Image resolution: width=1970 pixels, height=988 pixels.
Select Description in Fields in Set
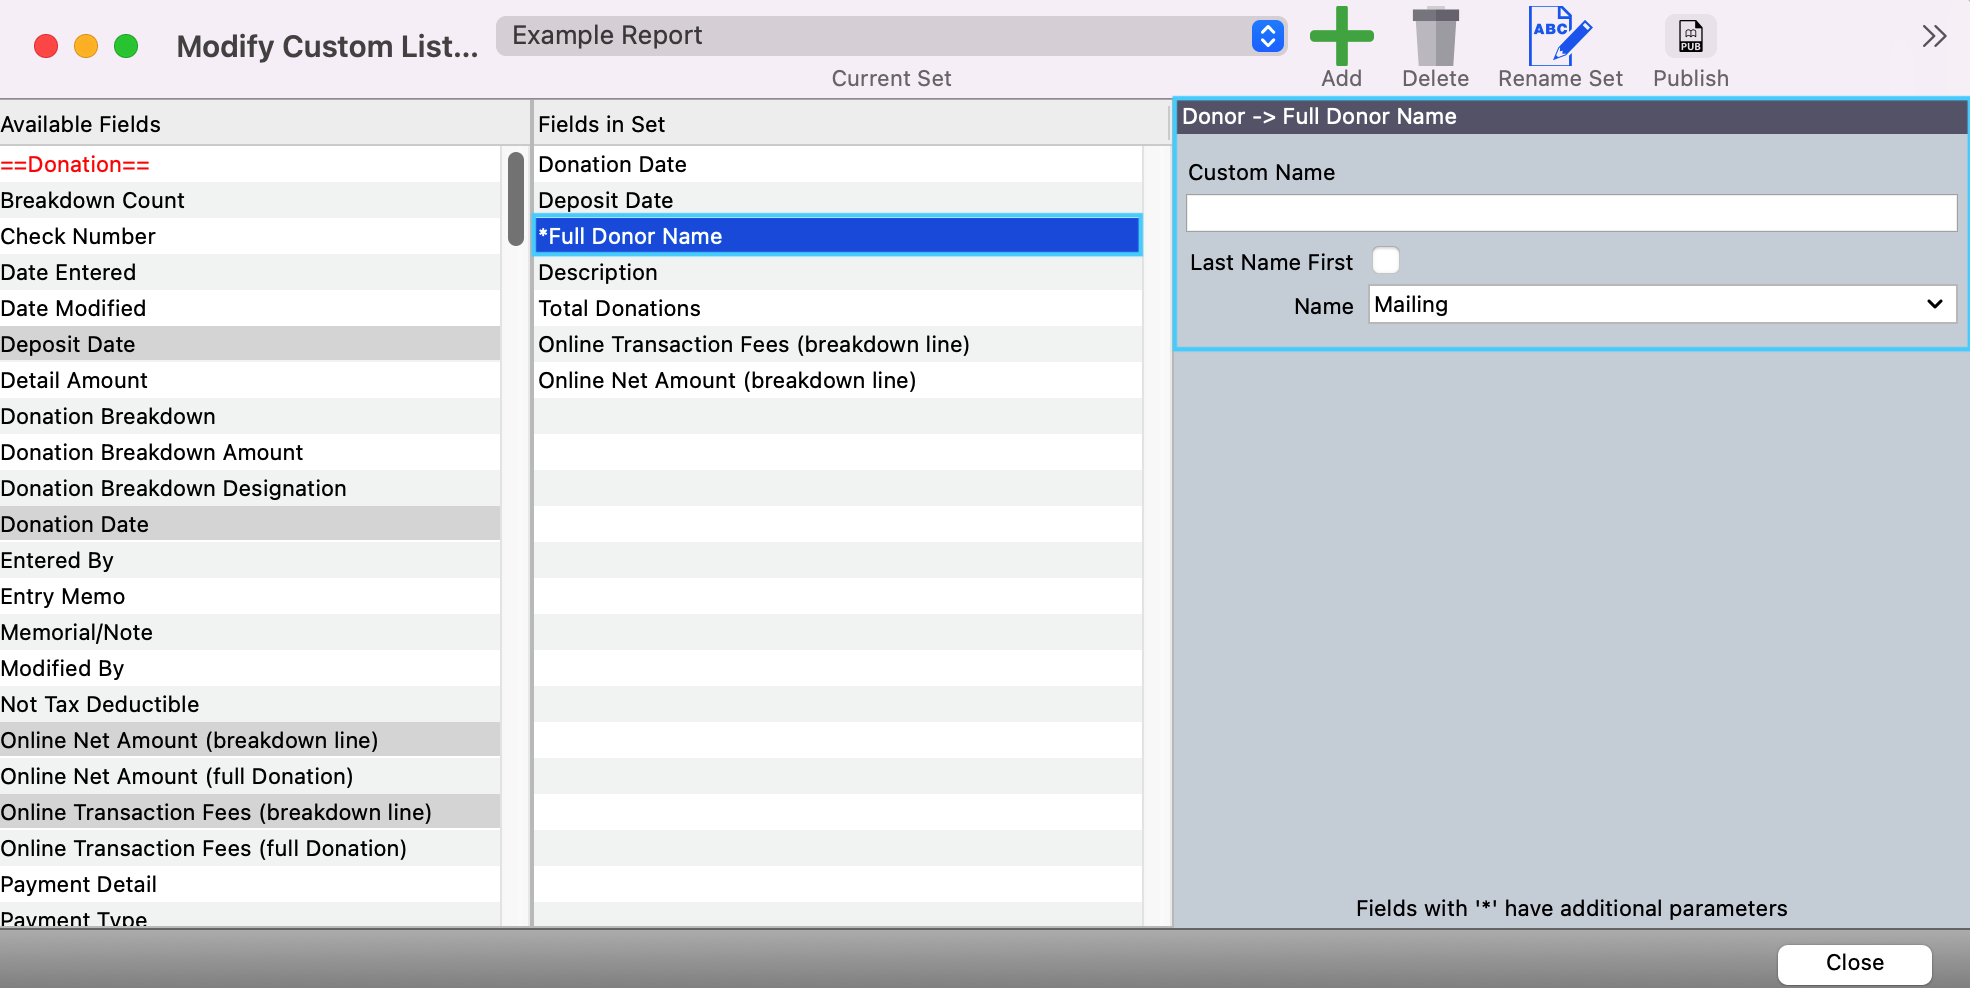pos(598,272)
